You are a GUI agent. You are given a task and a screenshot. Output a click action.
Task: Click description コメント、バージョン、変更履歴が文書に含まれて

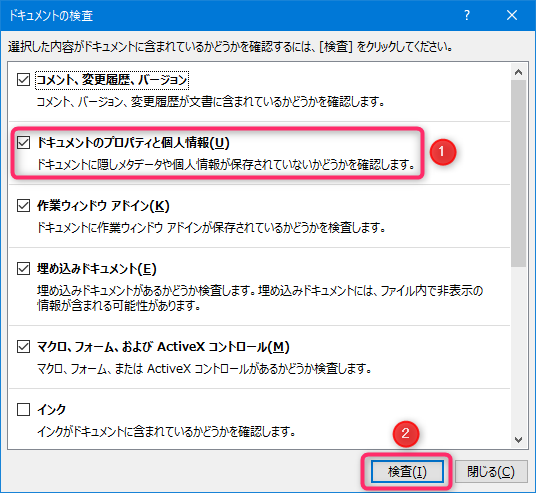click(x=210, y=102)
